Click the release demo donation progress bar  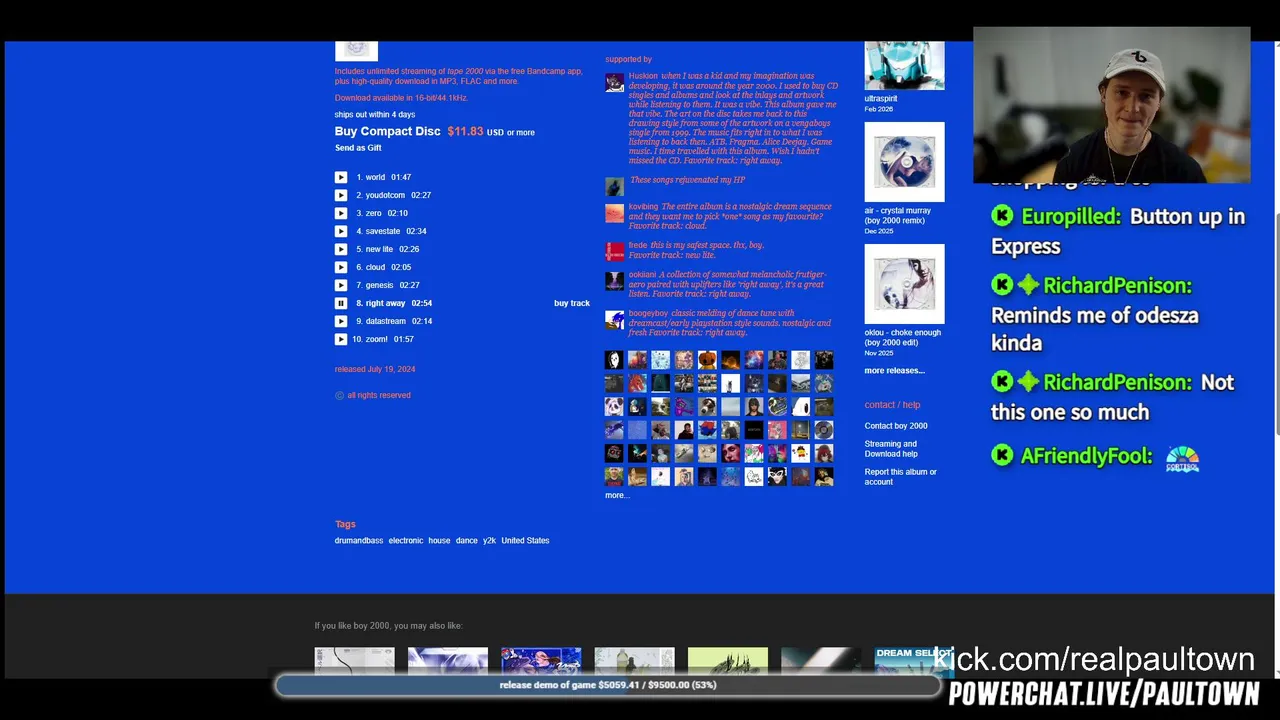(608, 685)
